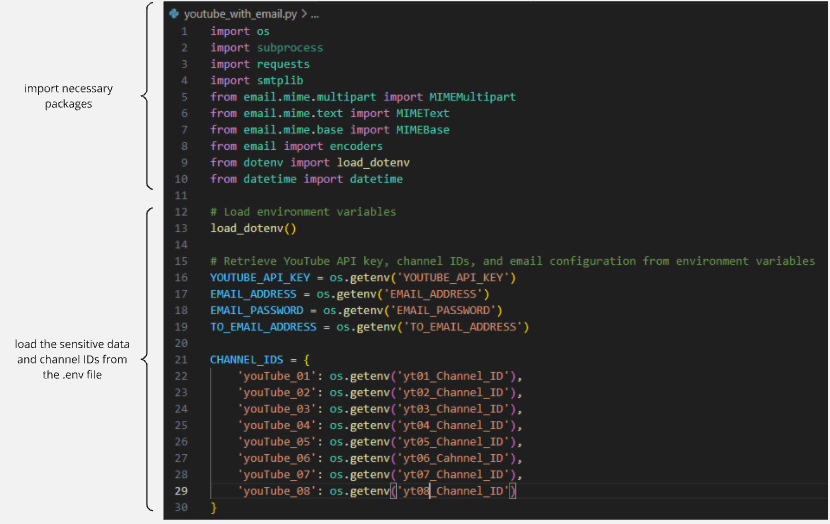Click the CHANNEL_IDS variable name
Screen dimensions: 830x524
247,359
